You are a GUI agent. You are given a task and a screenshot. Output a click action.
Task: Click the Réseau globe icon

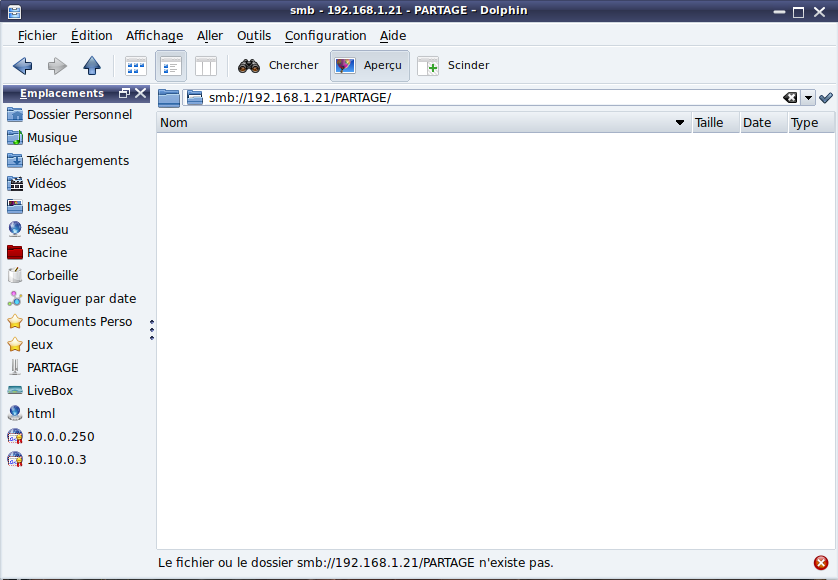[x=15, y=229]
